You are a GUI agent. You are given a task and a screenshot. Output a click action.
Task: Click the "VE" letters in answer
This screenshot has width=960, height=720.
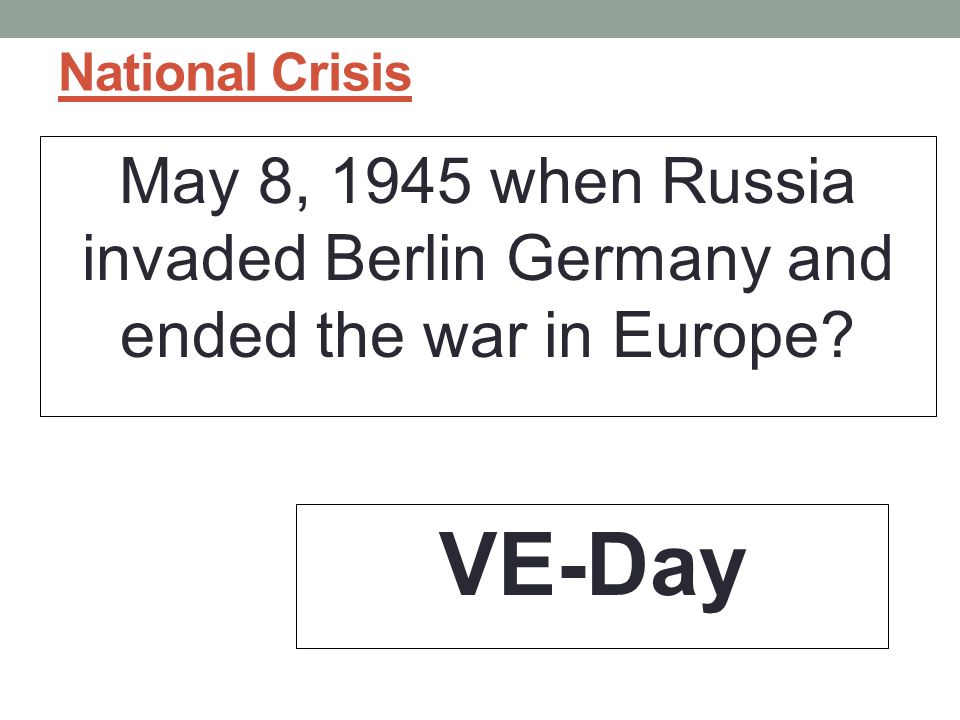[x=496, y=564]
